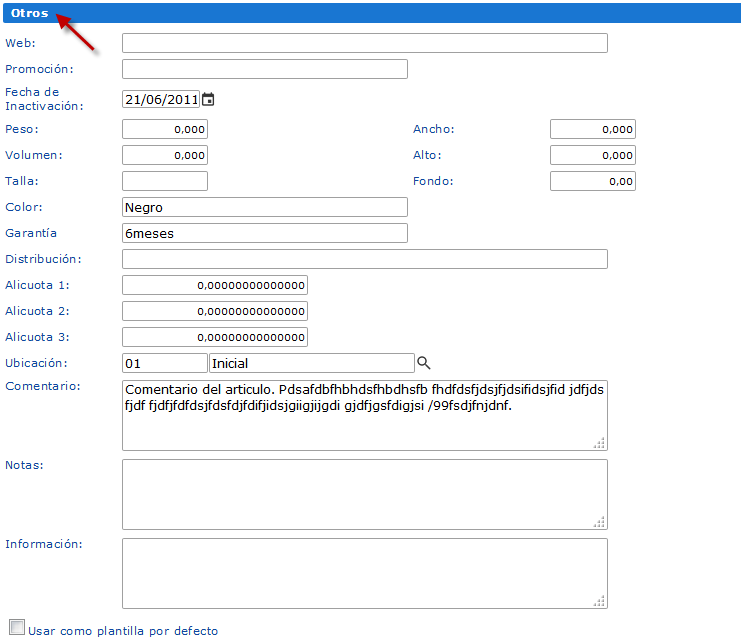Open the calendar picker for Fecha de Inactivación

click(208, 99)
